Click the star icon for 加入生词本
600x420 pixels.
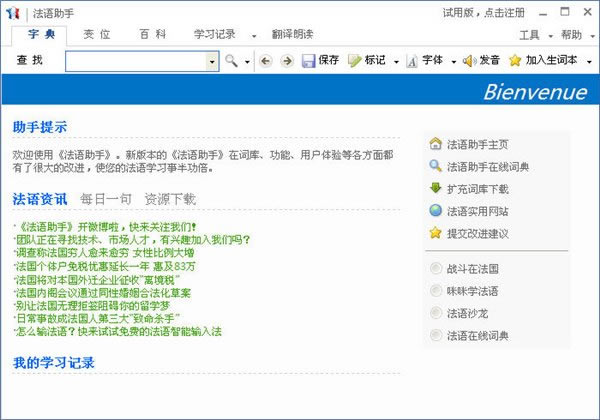[515, 60]
